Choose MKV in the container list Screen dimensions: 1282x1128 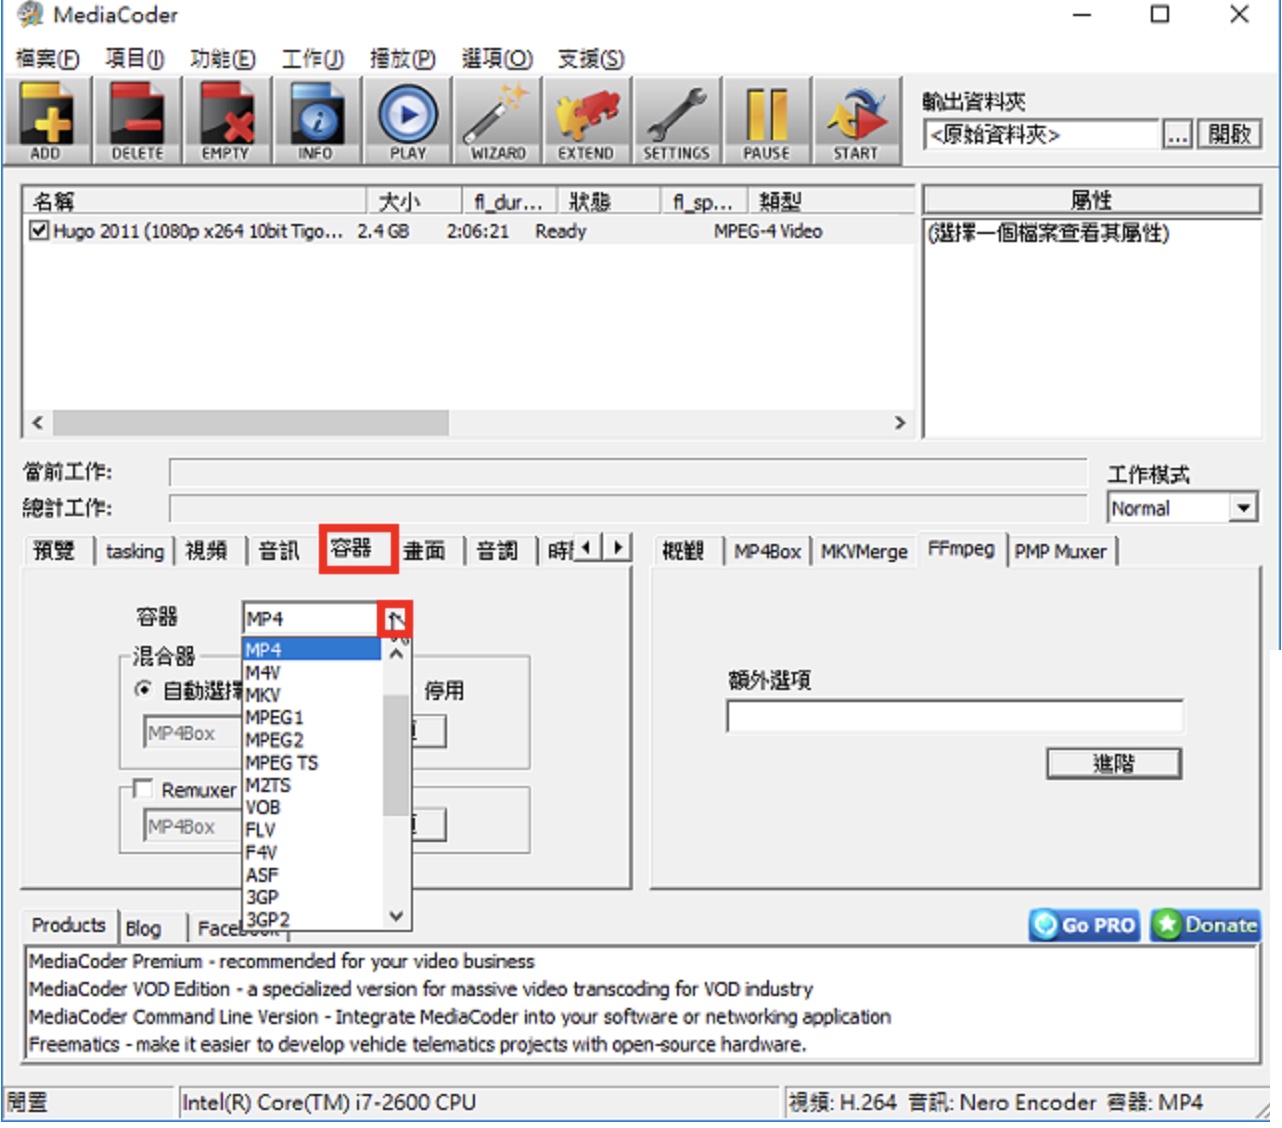click(312, 695)
